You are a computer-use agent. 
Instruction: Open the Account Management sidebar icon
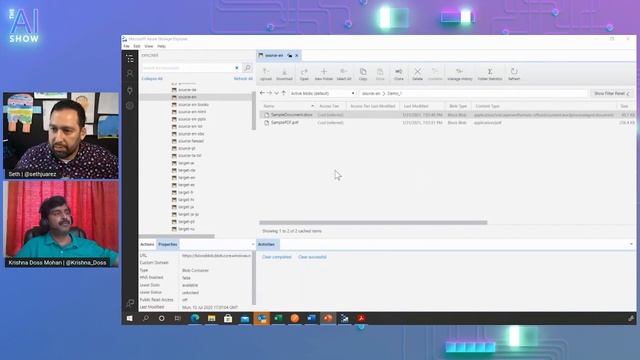[x=130, y=74]
